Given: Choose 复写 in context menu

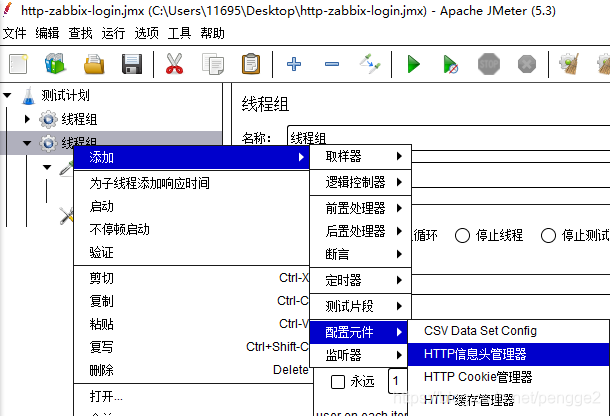Looking at the screenshot, I should coord(191,347).
